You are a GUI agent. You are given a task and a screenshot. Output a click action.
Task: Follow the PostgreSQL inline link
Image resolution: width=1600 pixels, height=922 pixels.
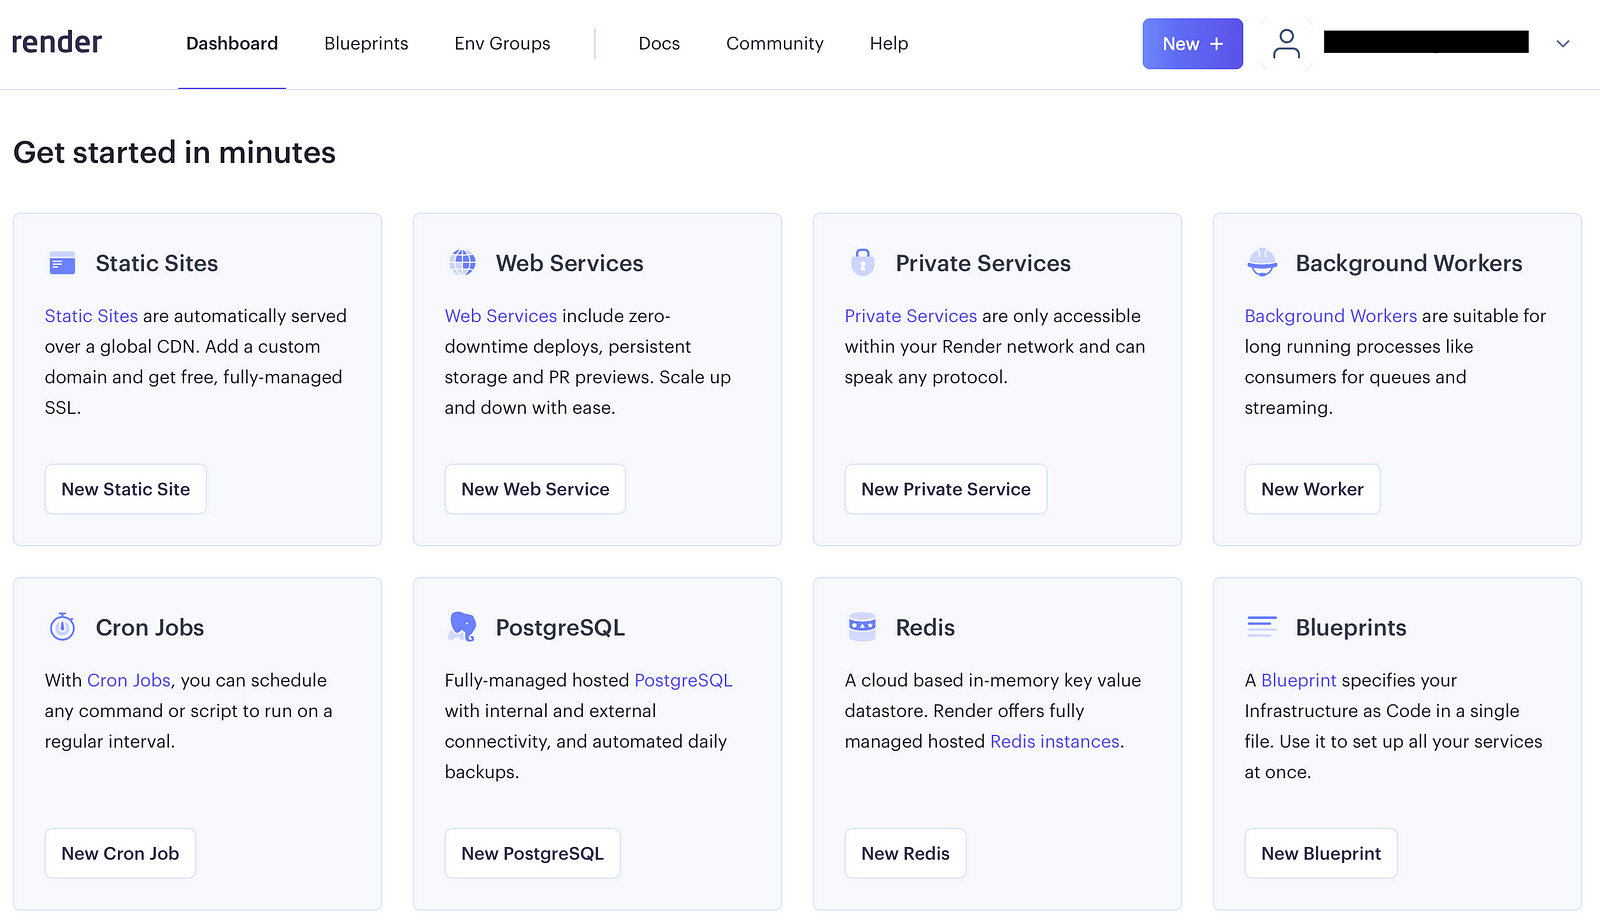click(x=683, y=680)
